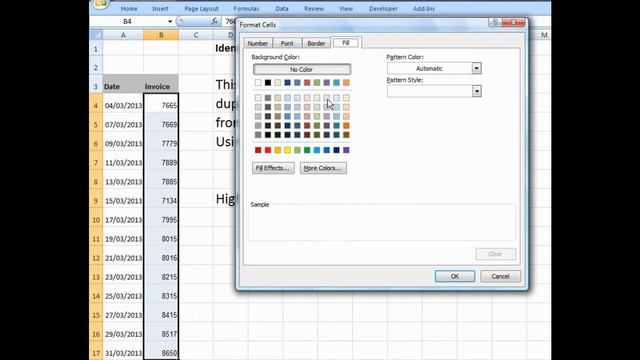
Task: Select the Fill tab
Action: click(x=345, y=43)
